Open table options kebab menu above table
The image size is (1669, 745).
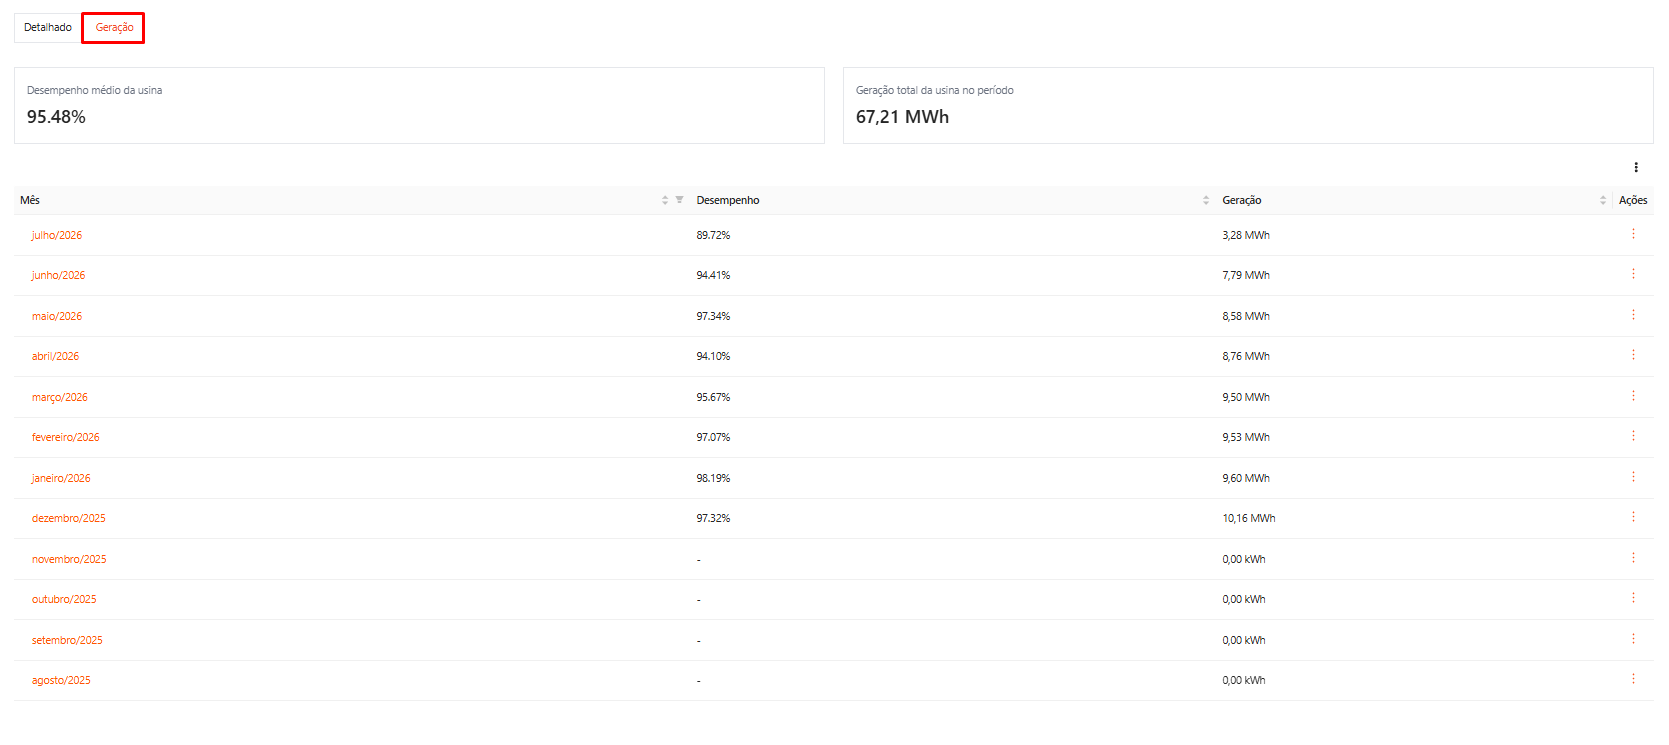tap(1636, 167)
